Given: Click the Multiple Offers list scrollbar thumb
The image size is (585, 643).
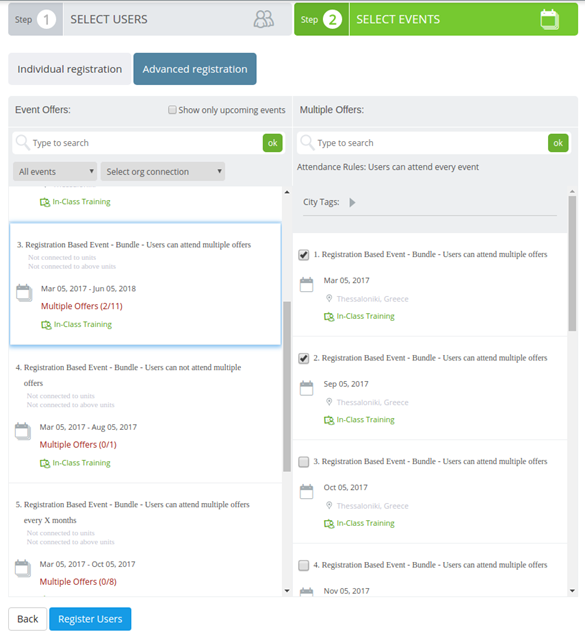Looking at the screenshot, I should [x=572, y=263].
